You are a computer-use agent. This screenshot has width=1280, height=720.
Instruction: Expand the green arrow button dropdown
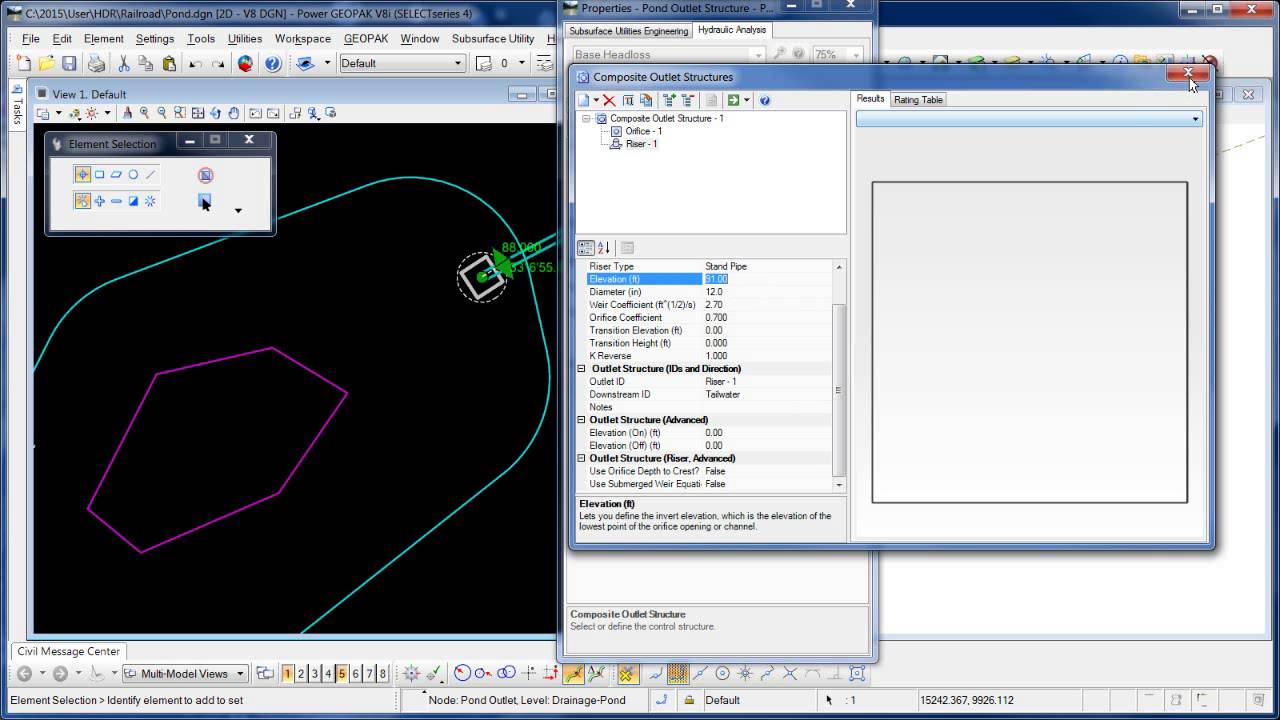[746, 100]
